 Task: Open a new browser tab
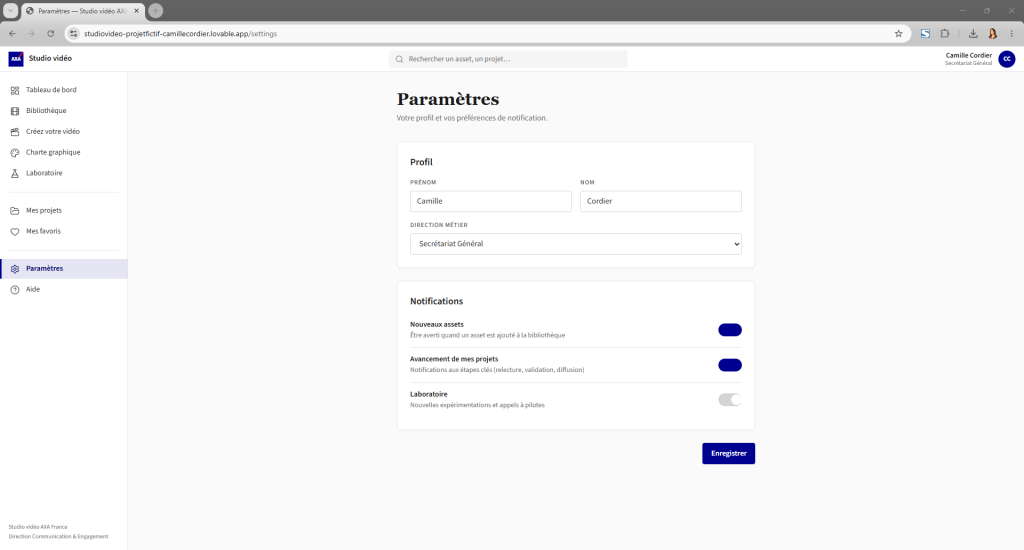[x=155, y=10]
